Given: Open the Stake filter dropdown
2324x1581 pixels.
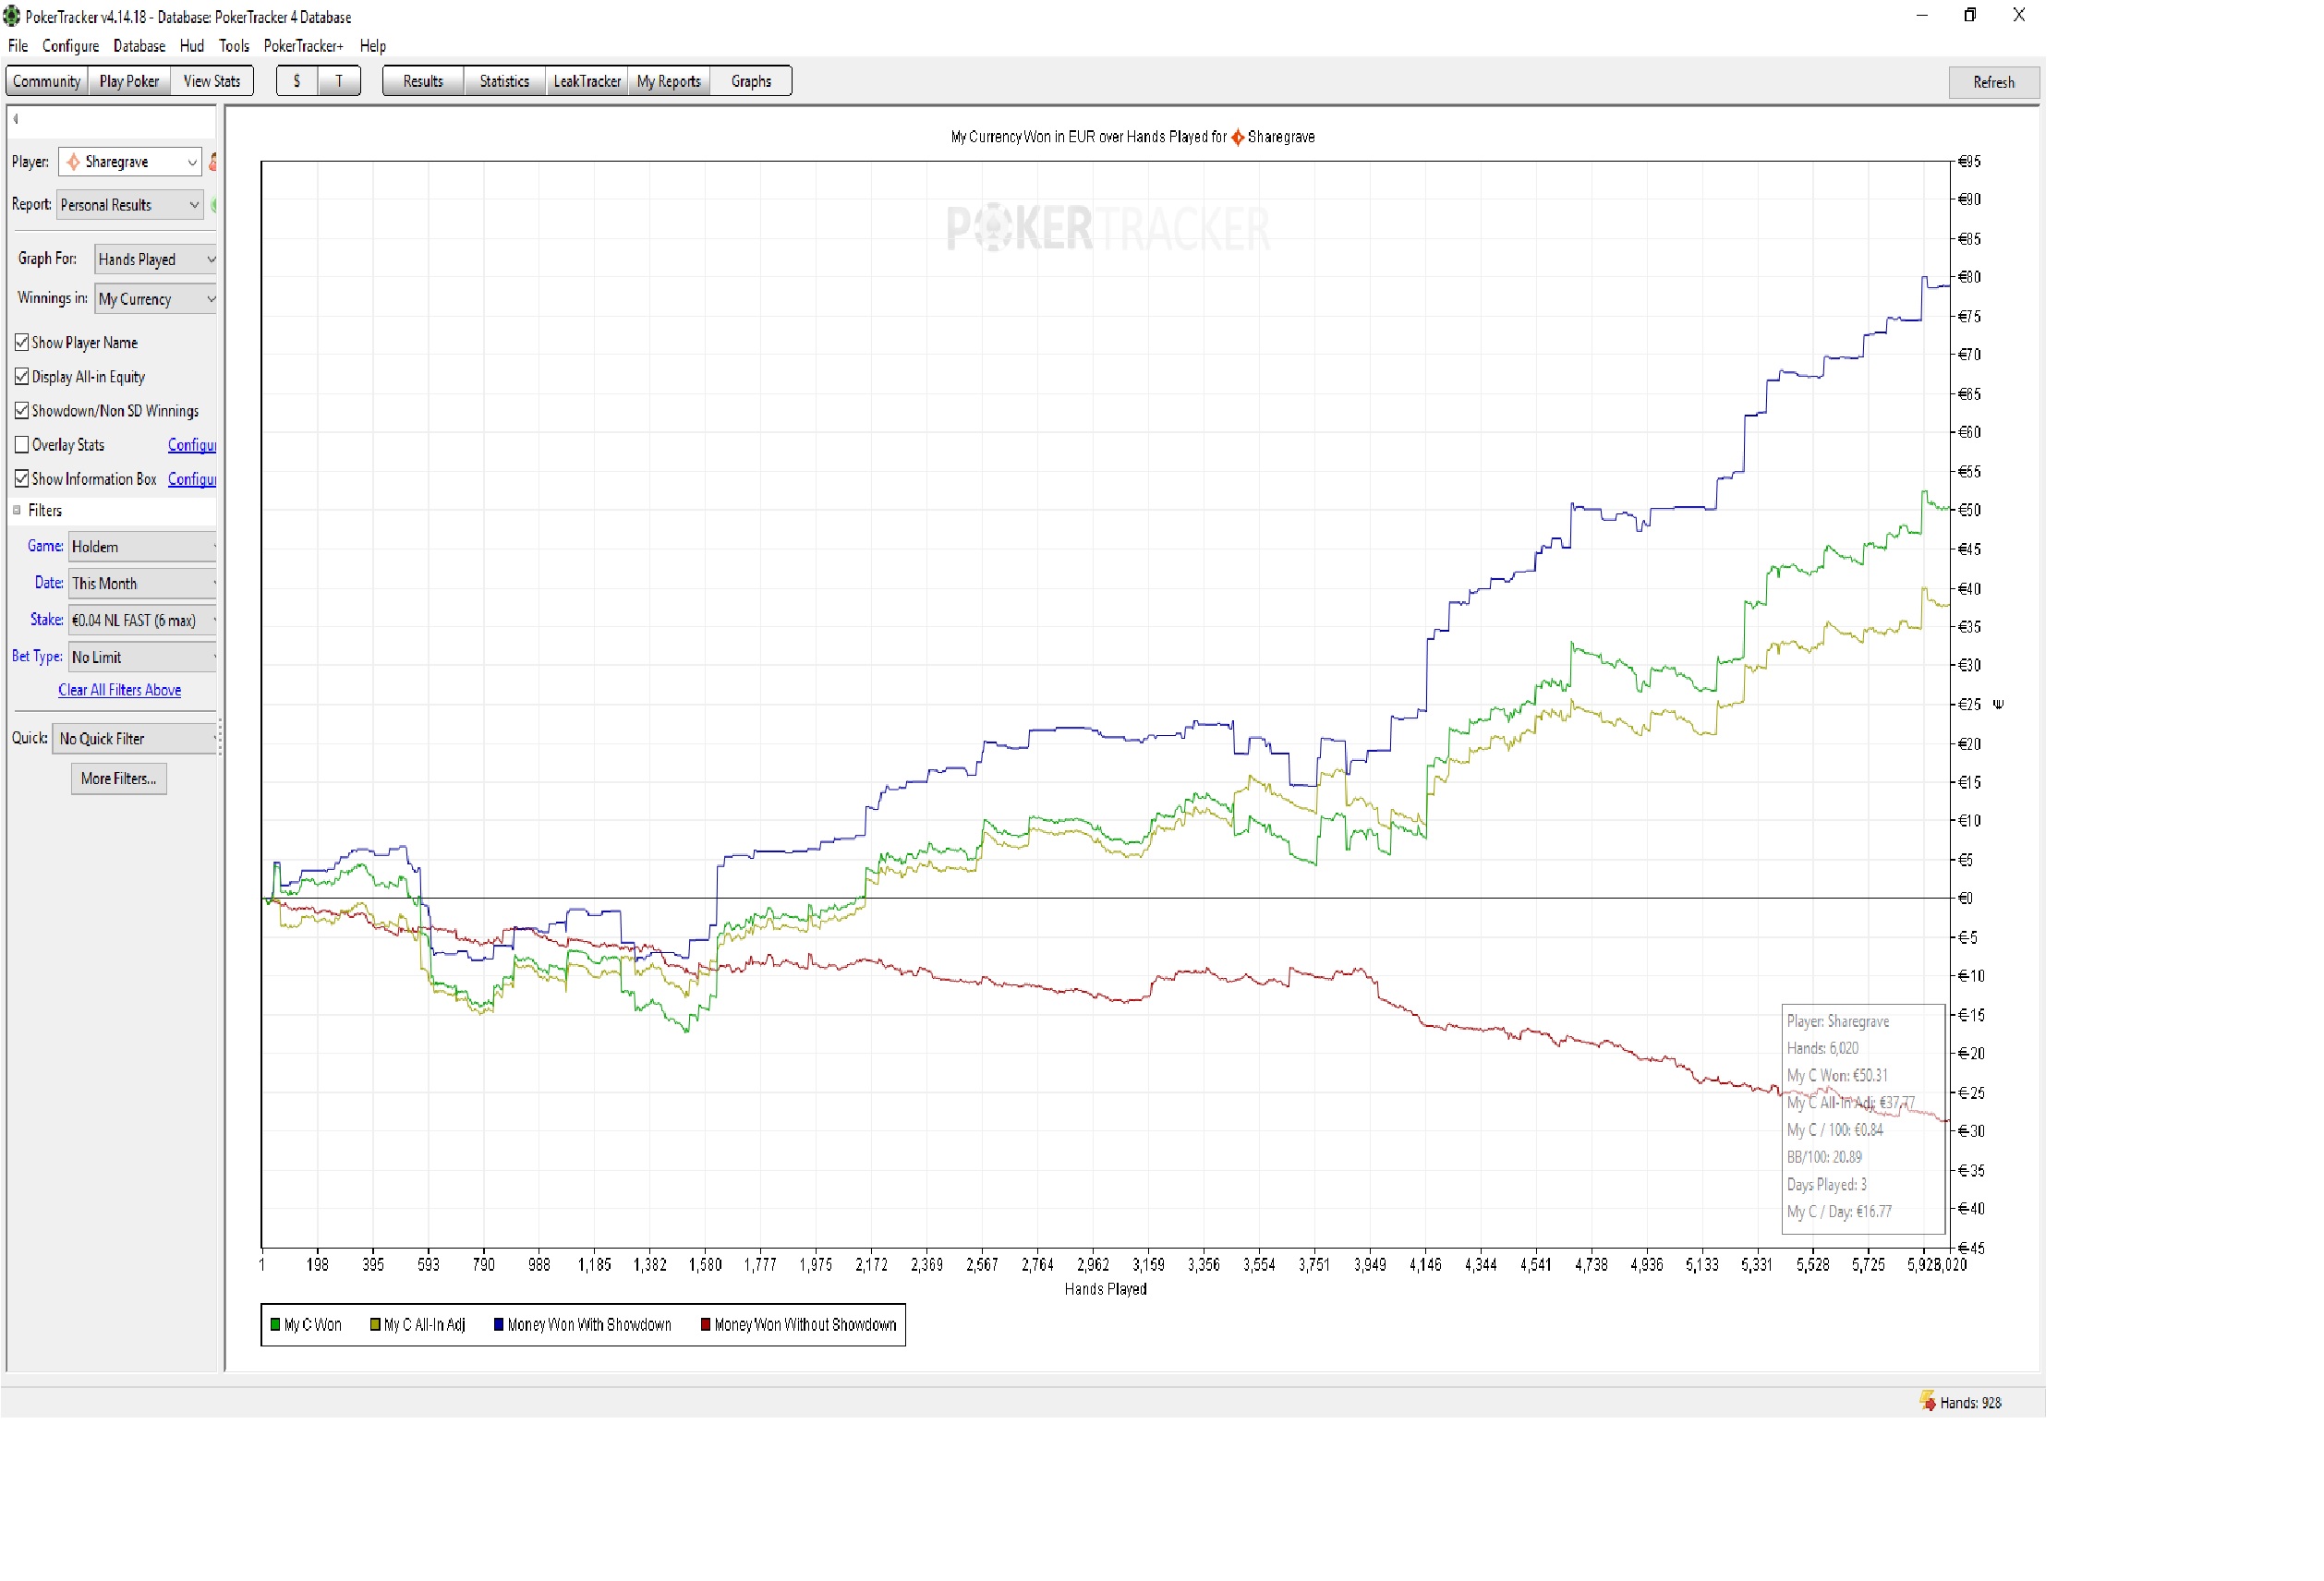Looking at the screenshot, I should tap(143, 621).
